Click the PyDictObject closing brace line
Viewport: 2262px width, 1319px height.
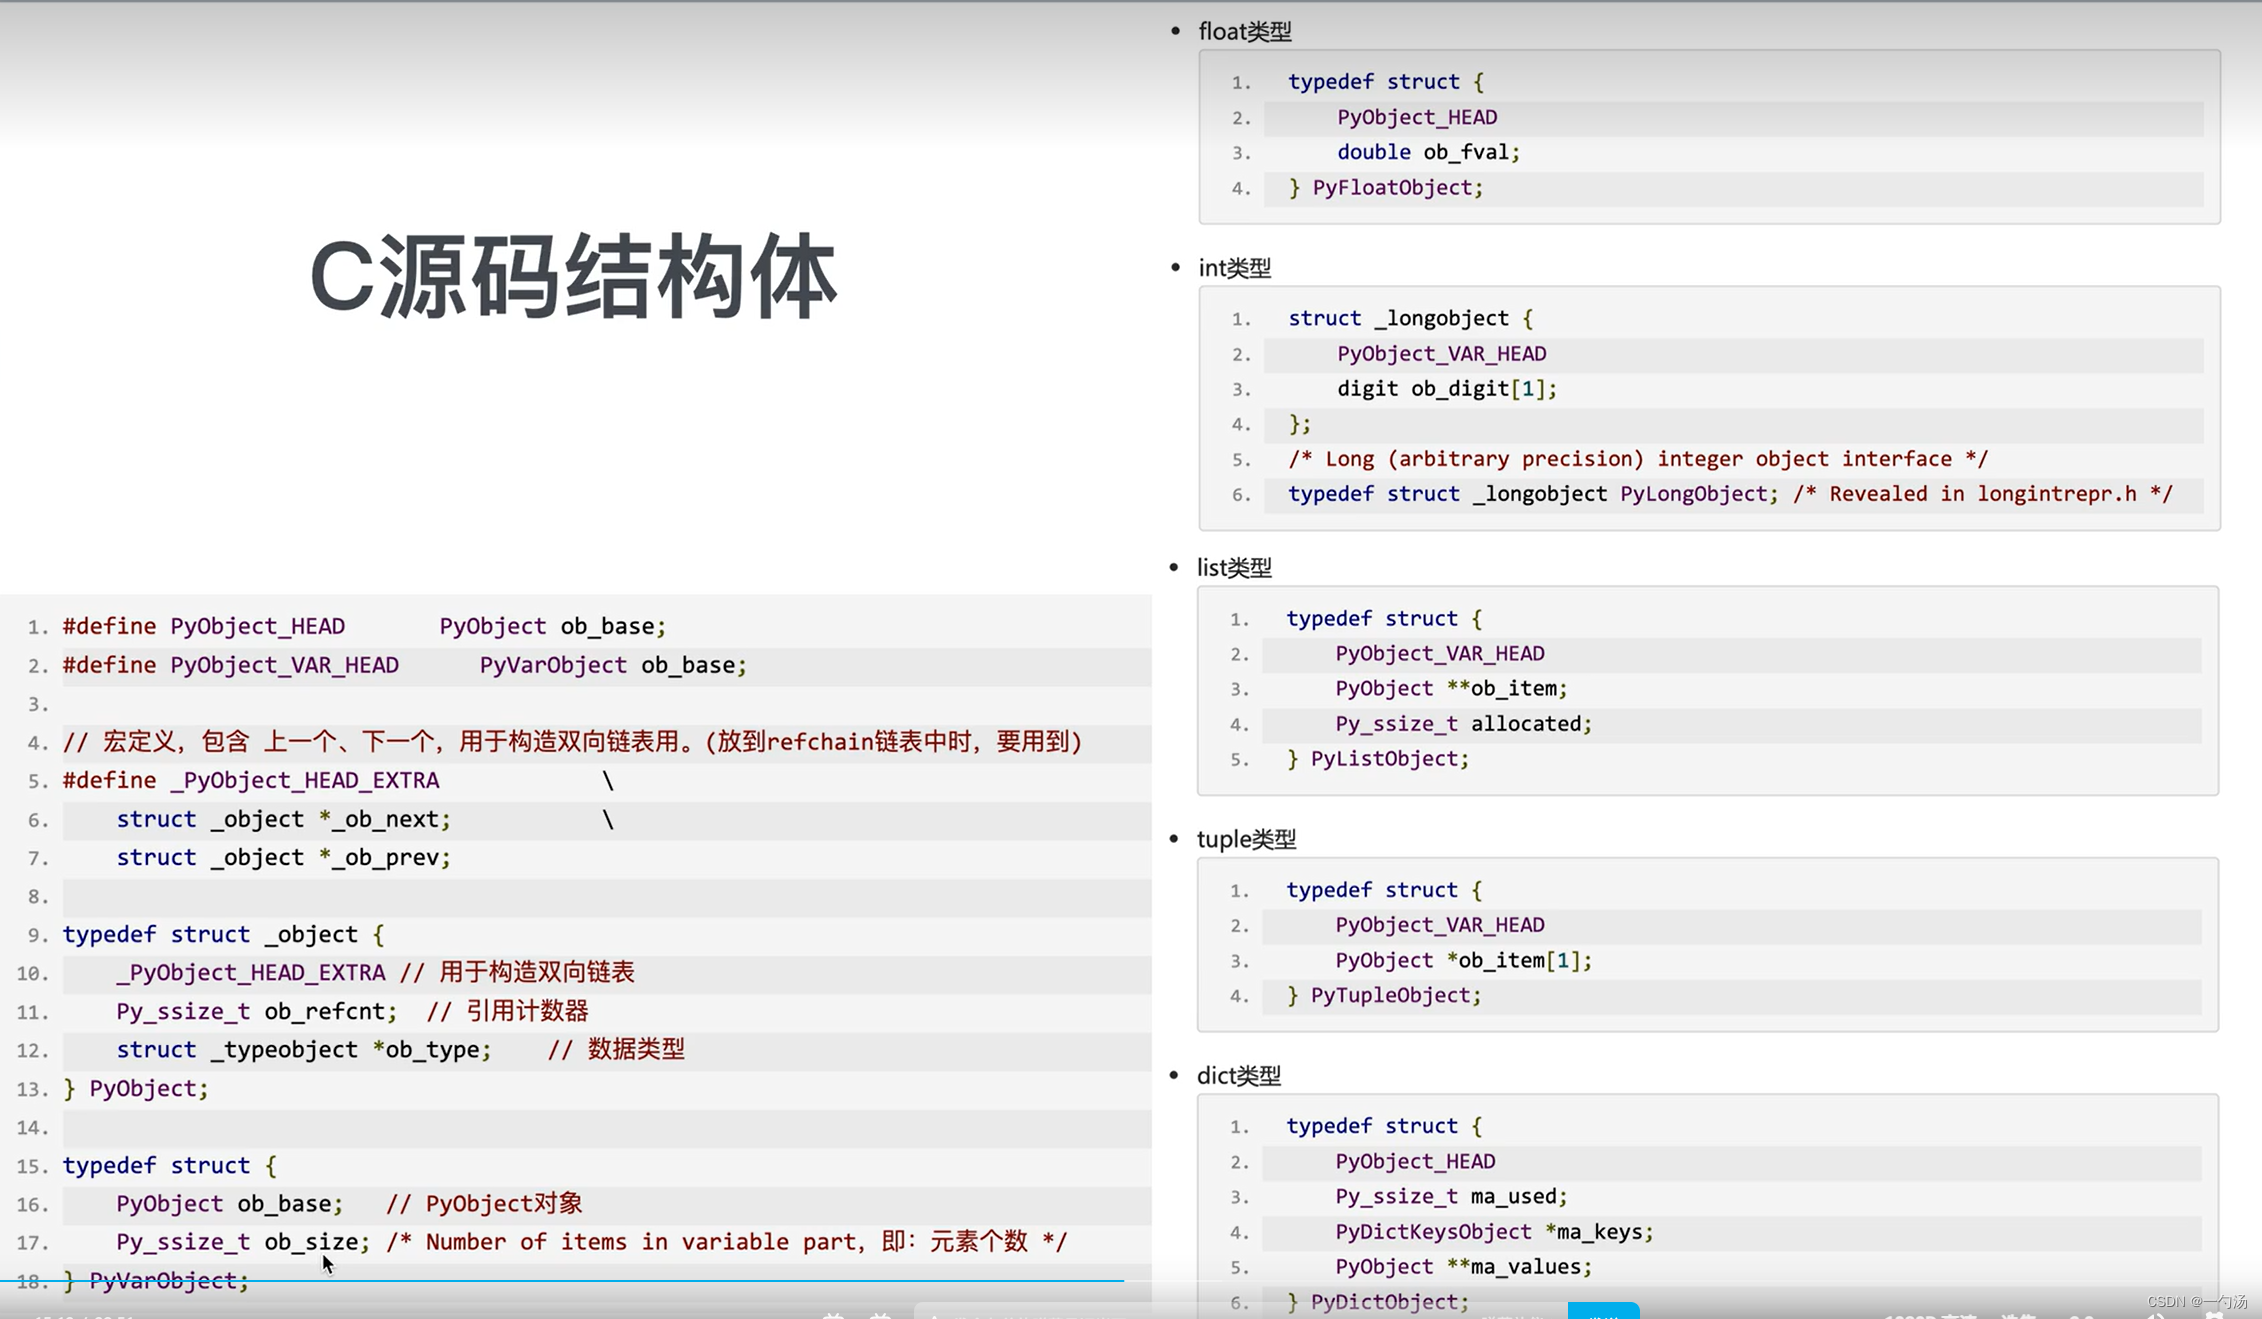(1378, 1301)
